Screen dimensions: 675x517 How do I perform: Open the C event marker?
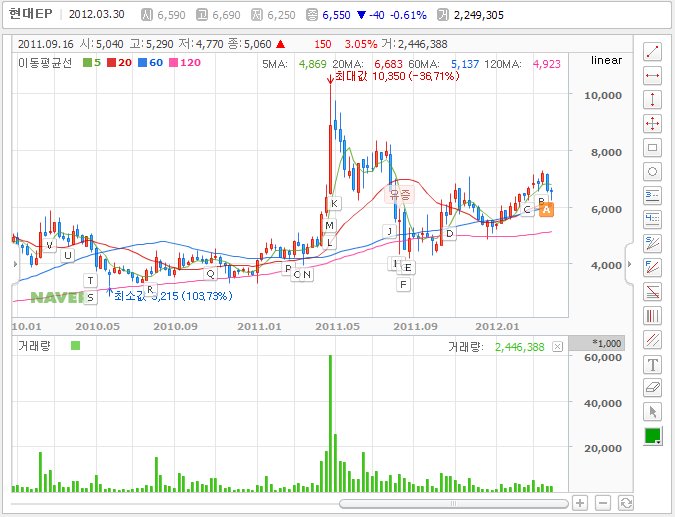[527, 210]
